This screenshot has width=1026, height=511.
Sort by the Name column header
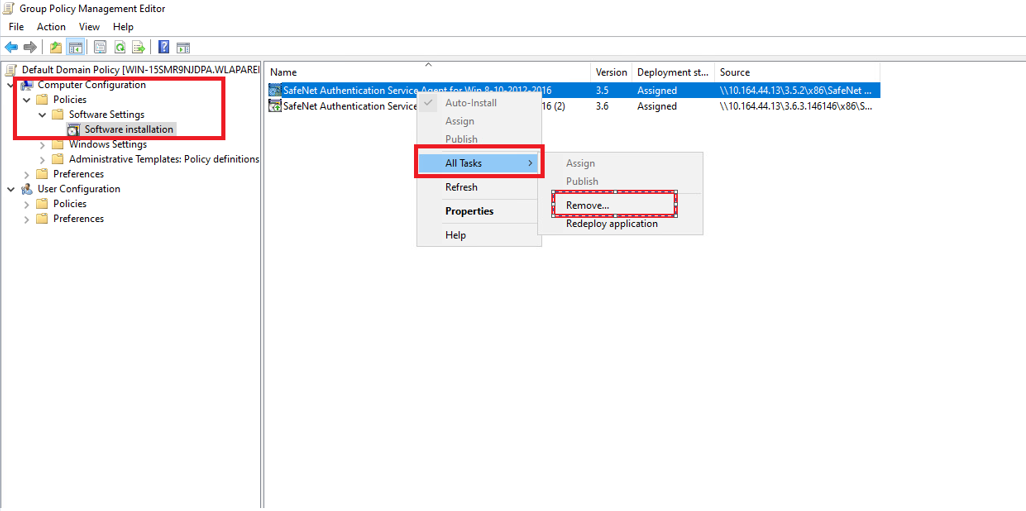[x=429, y=72]
